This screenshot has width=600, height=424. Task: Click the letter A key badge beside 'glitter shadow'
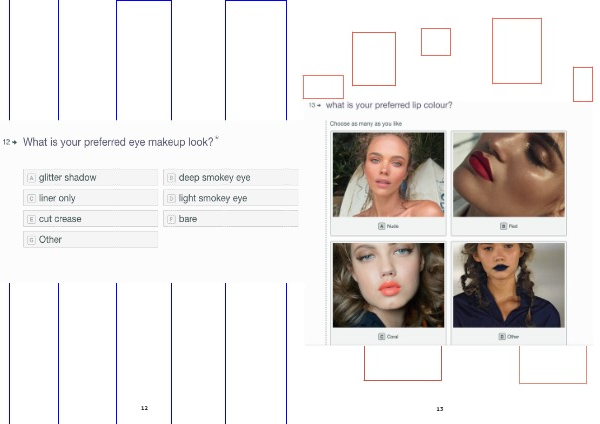coord(31,178)
